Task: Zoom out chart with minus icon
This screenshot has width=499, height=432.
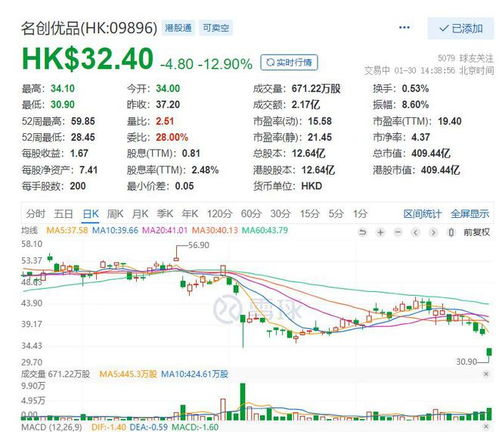Action: pyautogui.click(x=398, y=232)
